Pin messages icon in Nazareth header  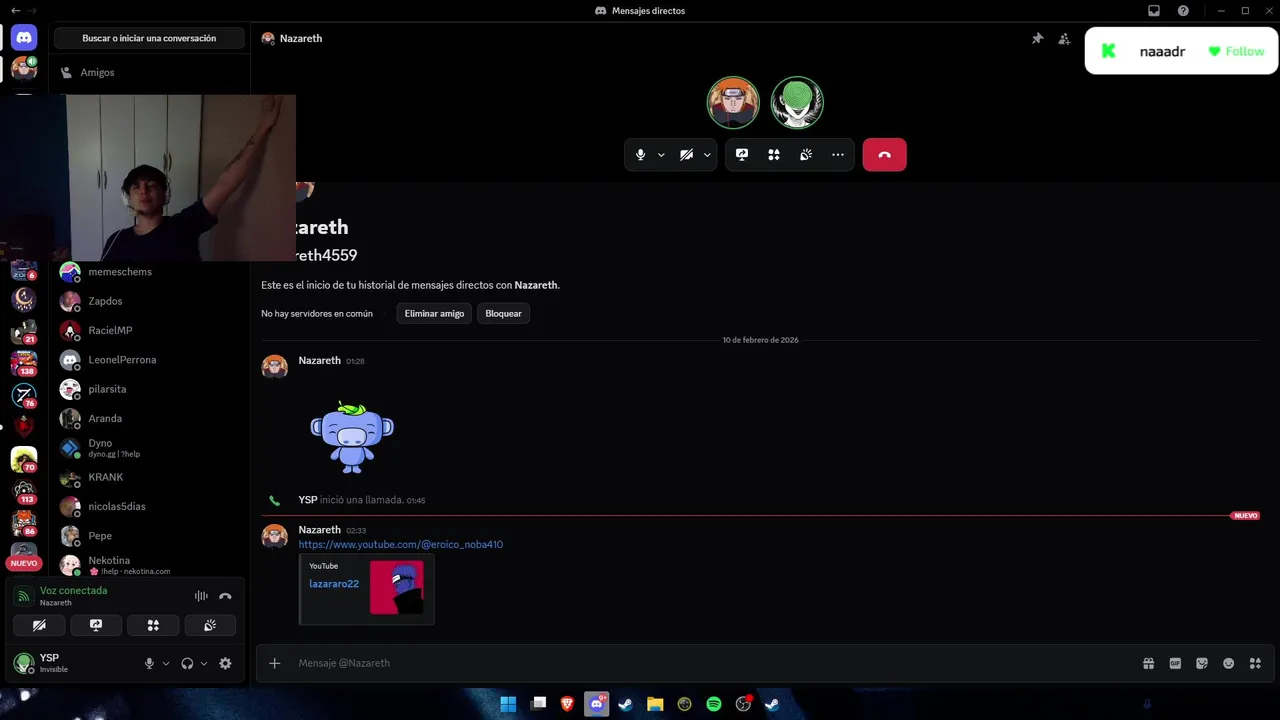coord(1037,39)
